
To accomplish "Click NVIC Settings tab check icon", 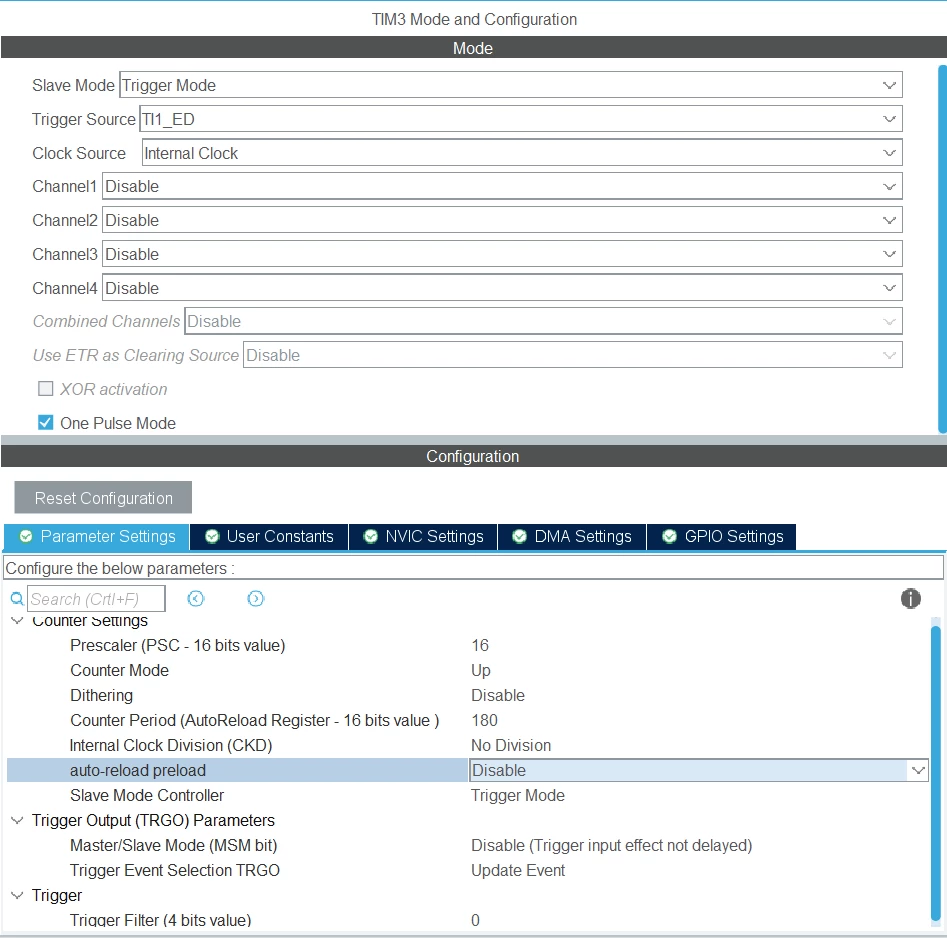I will (371, 536).
